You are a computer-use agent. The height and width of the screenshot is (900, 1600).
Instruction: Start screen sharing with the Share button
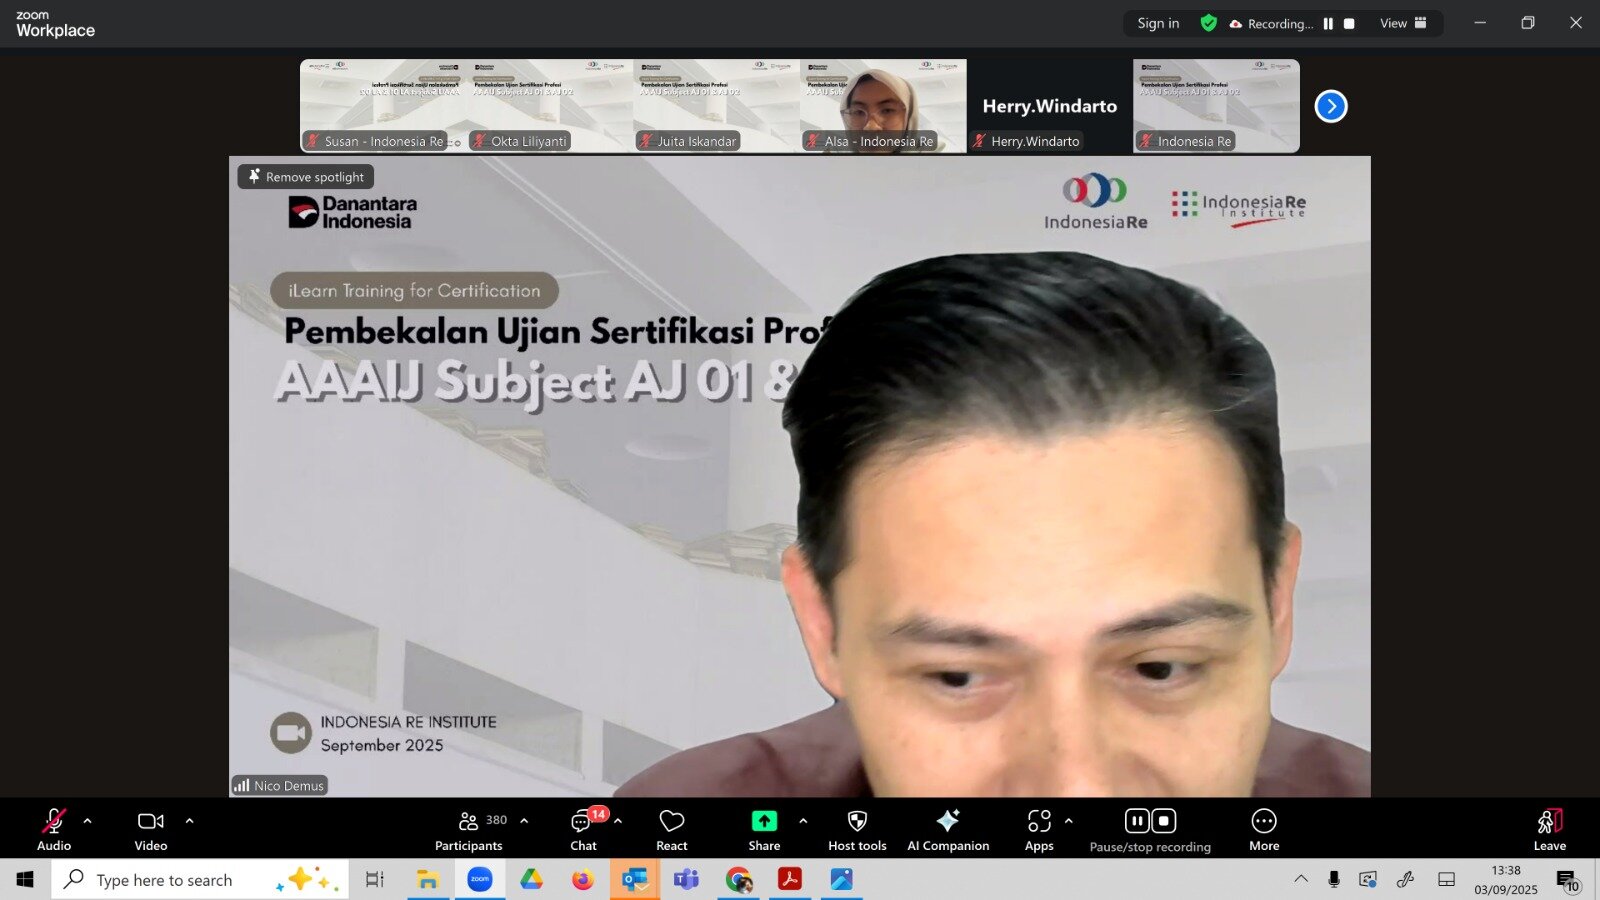click(764, 828)
